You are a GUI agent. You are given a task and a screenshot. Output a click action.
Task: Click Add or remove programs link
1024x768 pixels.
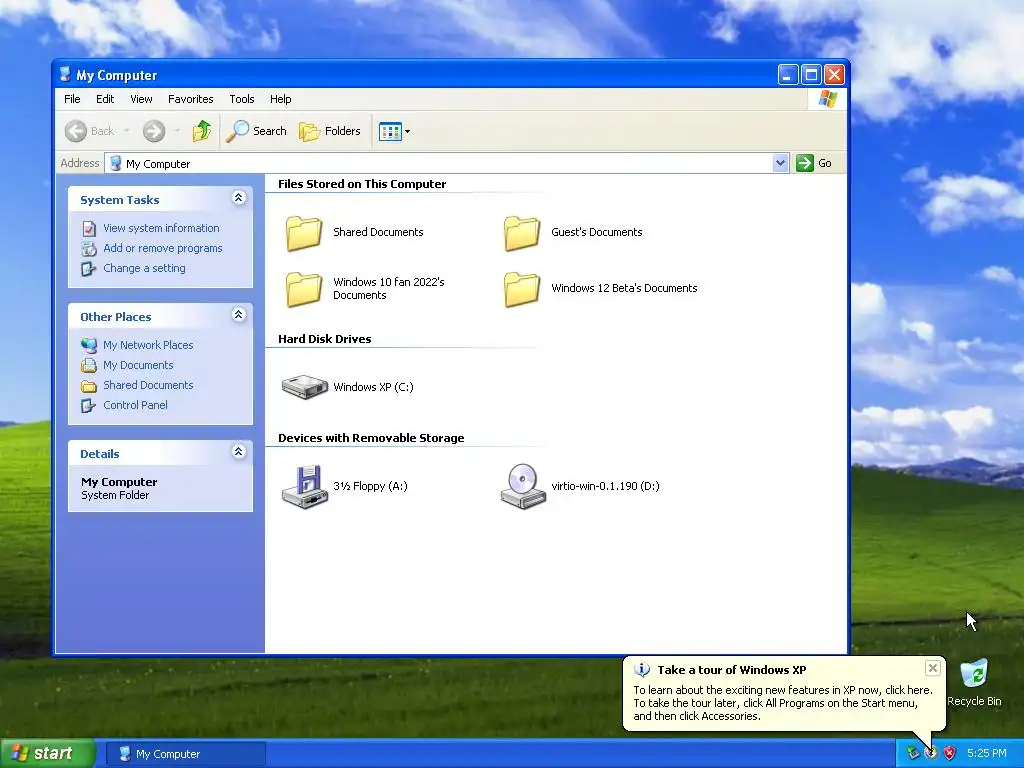[163, 248]
